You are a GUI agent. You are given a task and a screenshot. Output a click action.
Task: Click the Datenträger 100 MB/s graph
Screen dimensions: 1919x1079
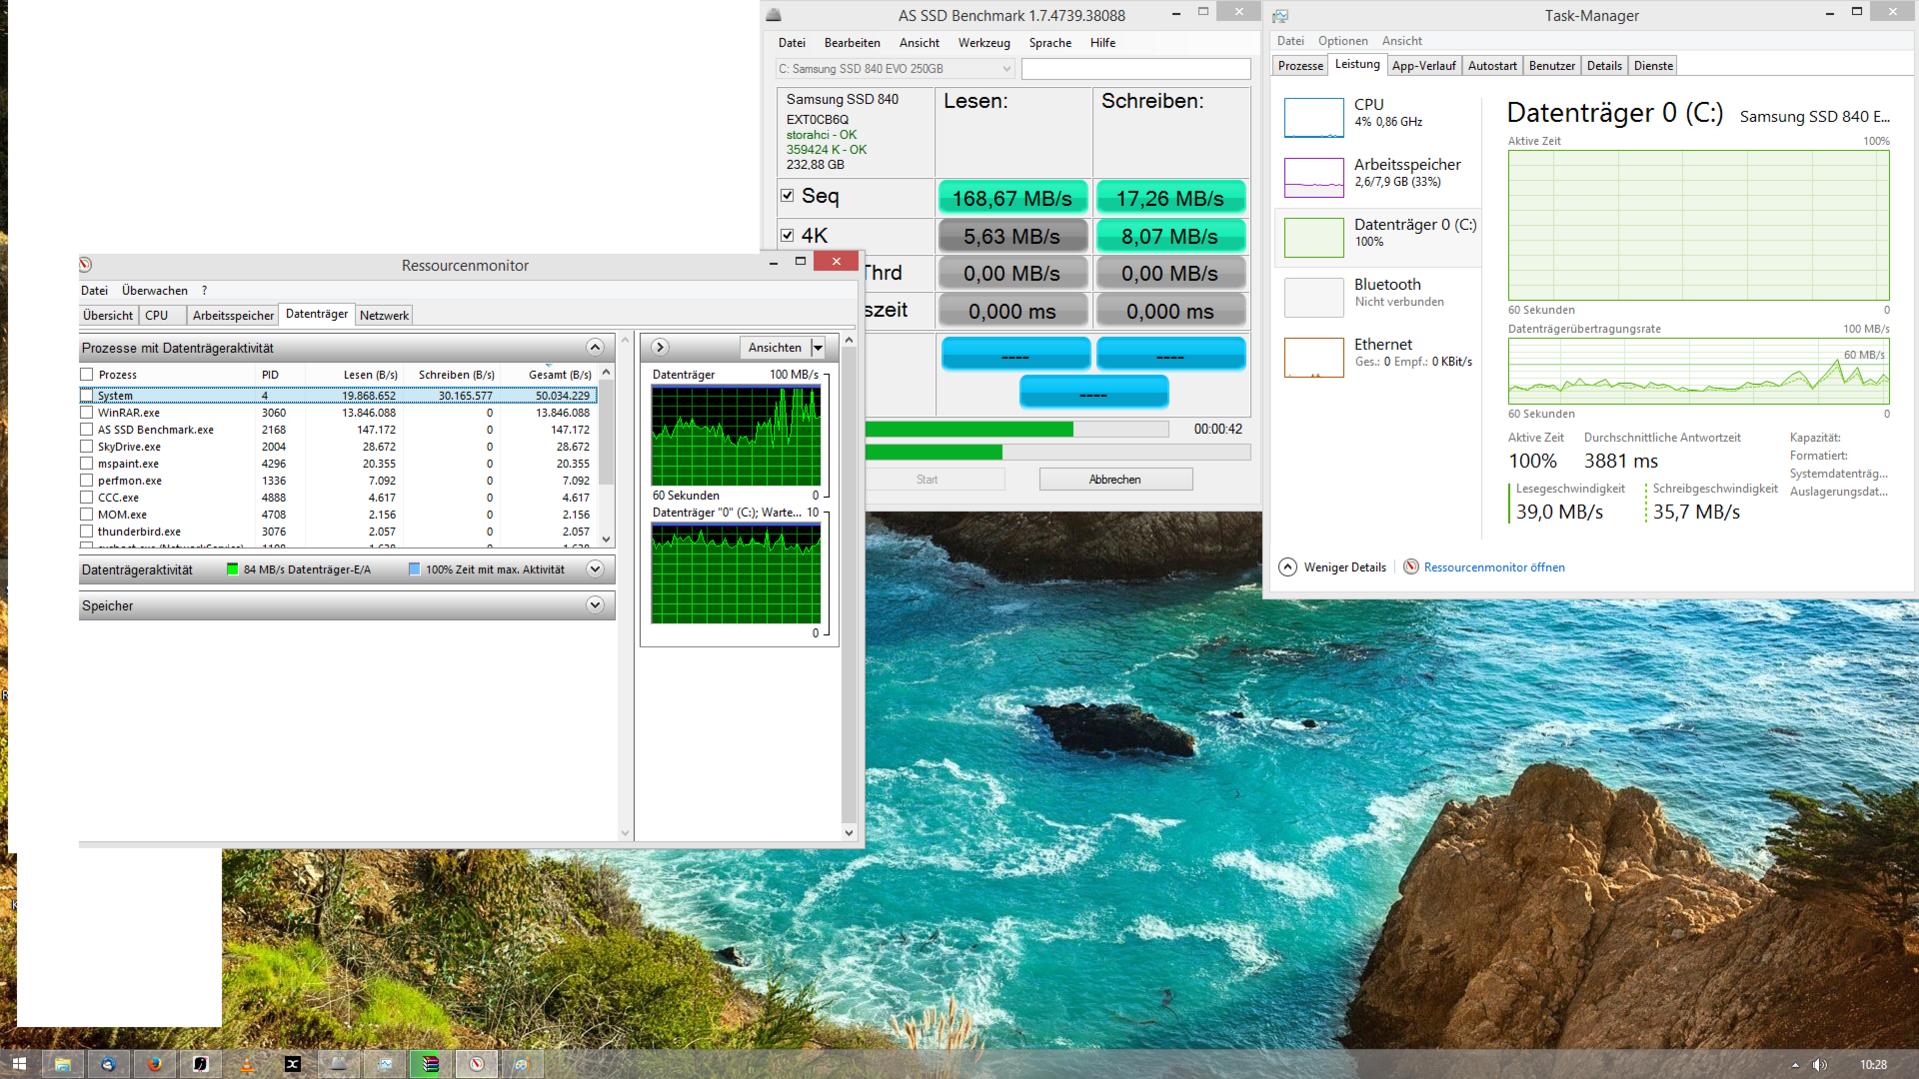(x=736, y=436)
